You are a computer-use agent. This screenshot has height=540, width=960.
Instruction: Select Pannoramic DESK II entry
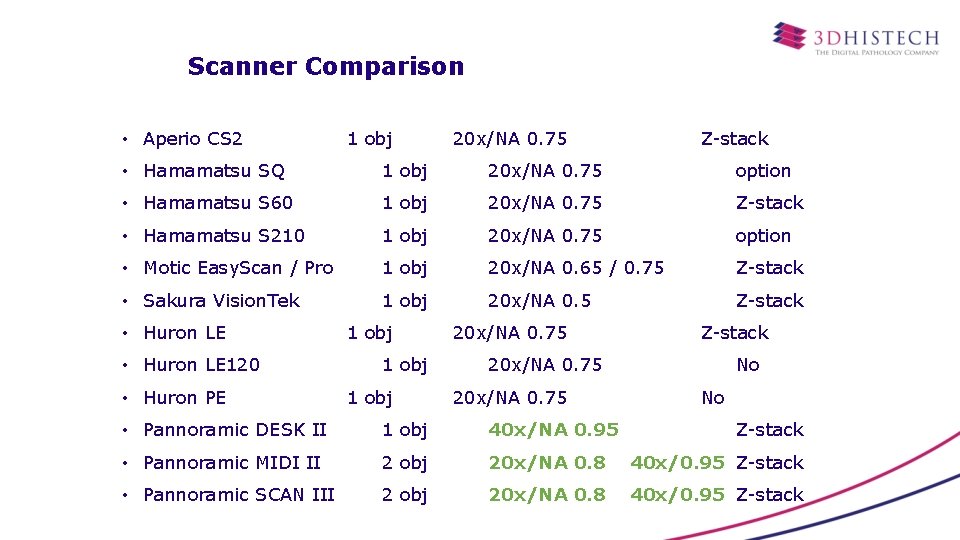234,430
